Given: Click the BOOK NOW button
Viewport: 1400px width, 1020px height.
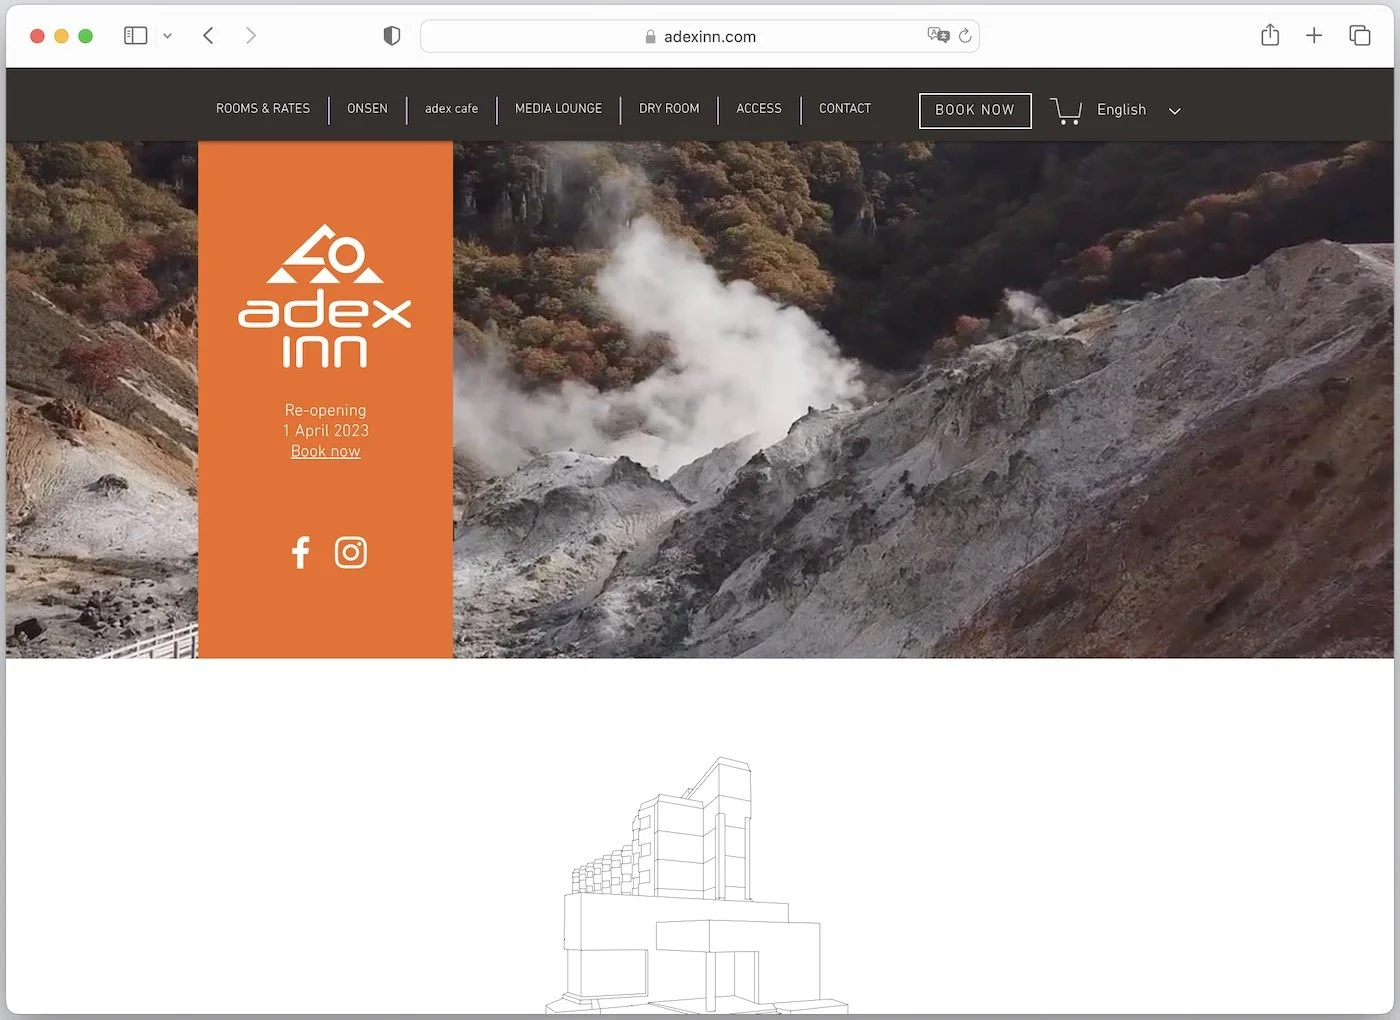Looking at the screenshot, I should click(x=974, y=110).
